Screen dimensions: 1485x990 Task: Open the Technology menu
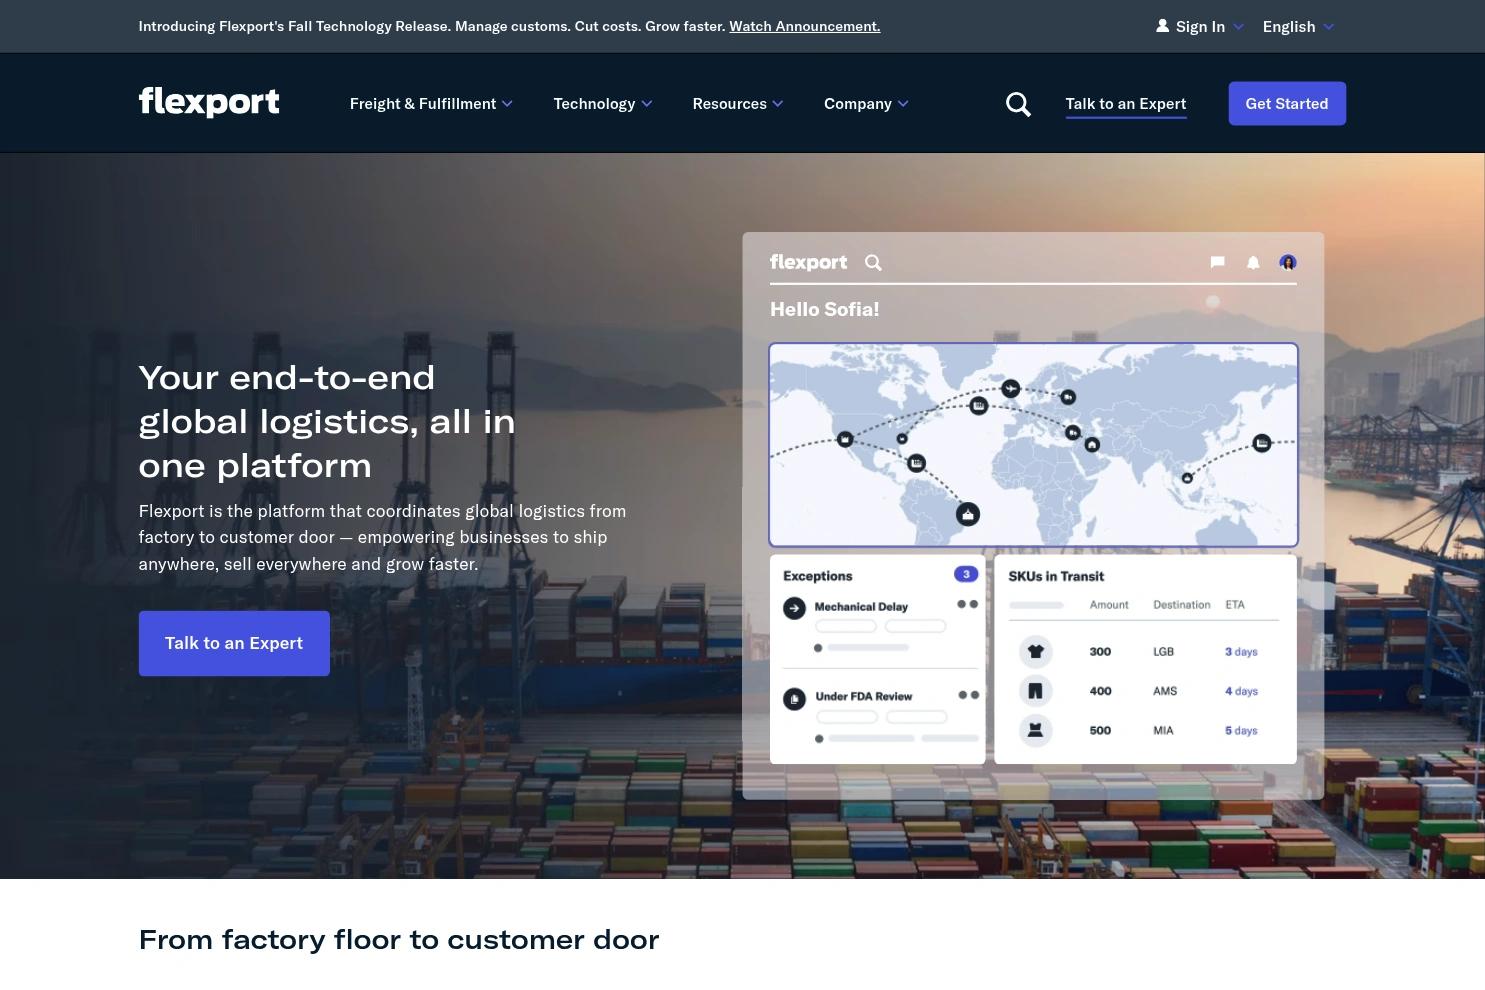603,104
